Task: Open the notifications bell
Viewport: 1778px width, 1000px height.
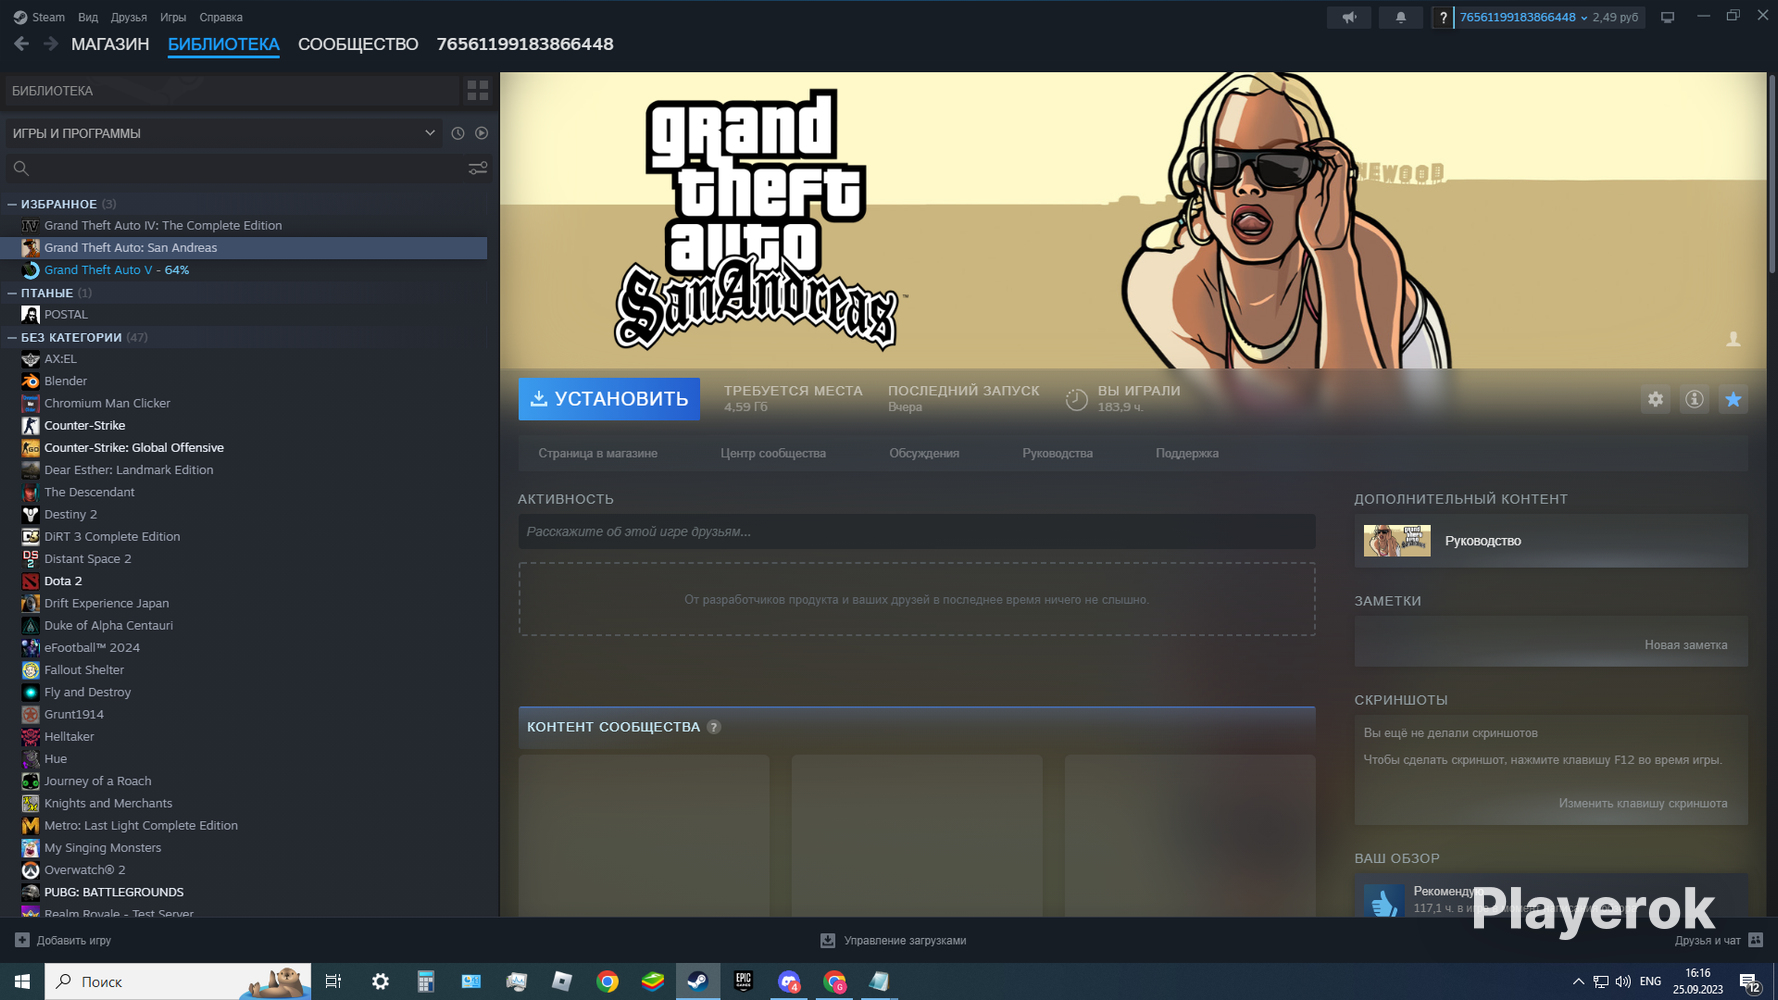Action: [1400, 17]
